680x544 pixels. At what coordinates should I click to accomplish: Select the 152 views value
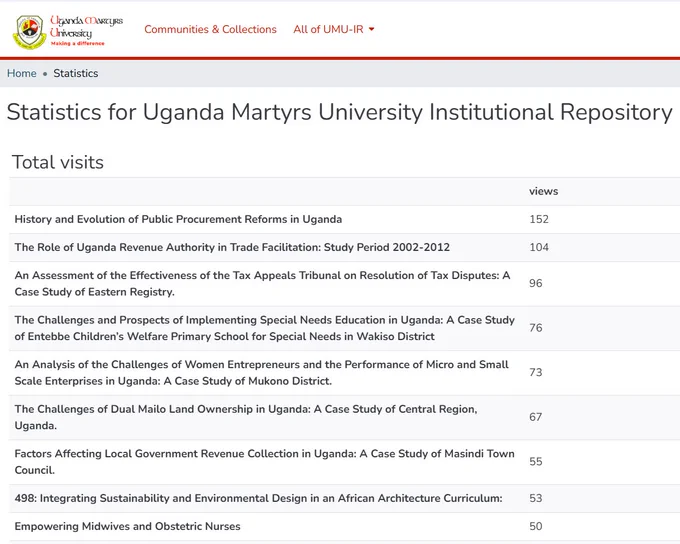click(x=539, y=219)
